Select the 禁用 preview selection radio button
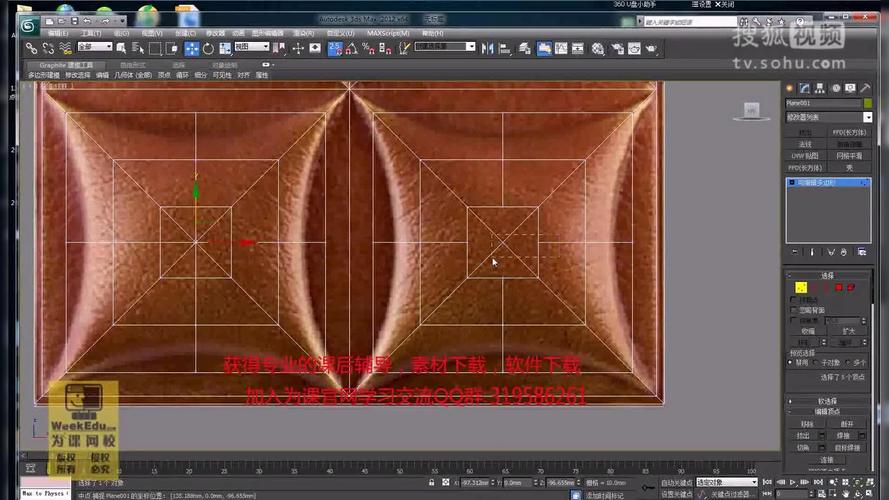Screen dimensions: 889x500 790,362
